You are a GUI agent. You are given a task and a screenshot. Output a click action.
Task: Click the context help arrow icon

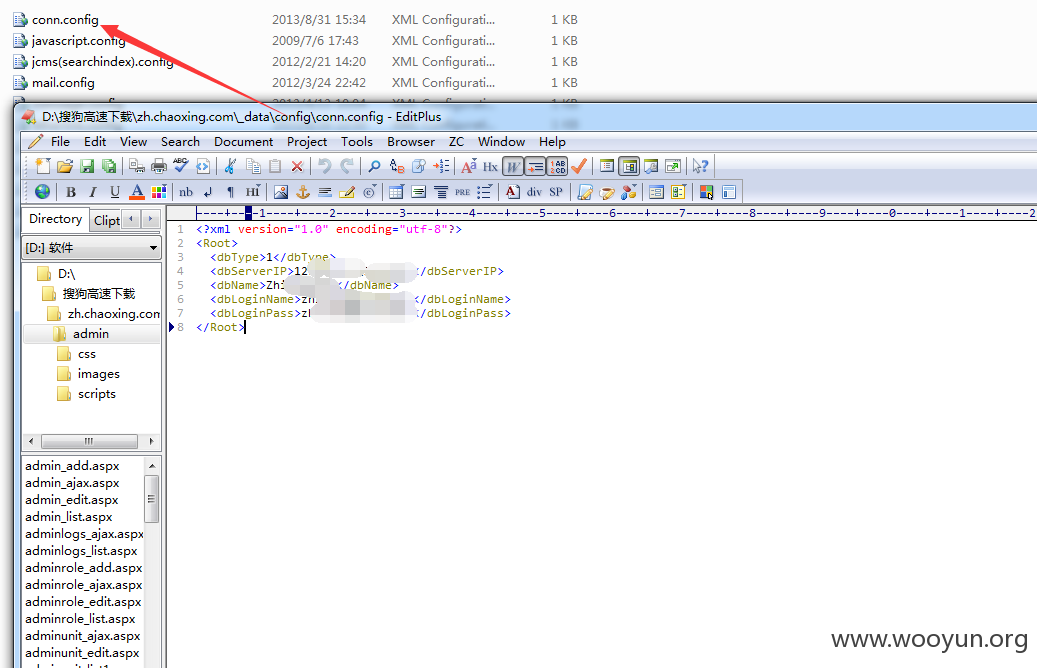pyautogui.click(x=700, y=166)
